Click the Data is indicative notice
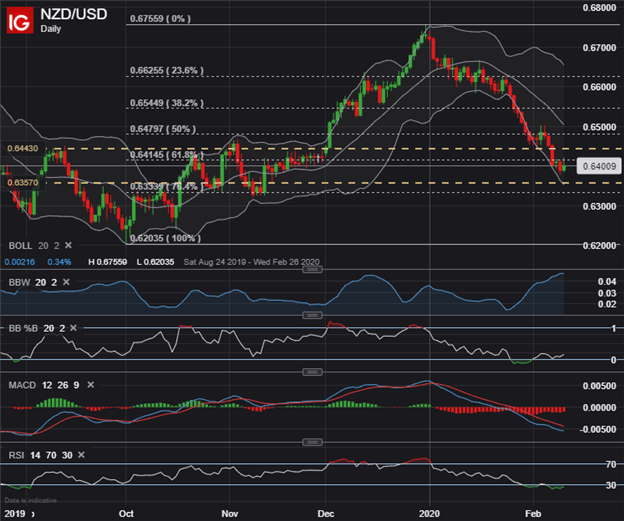This screenshot has width=624, height=521. tap(31, 500)
